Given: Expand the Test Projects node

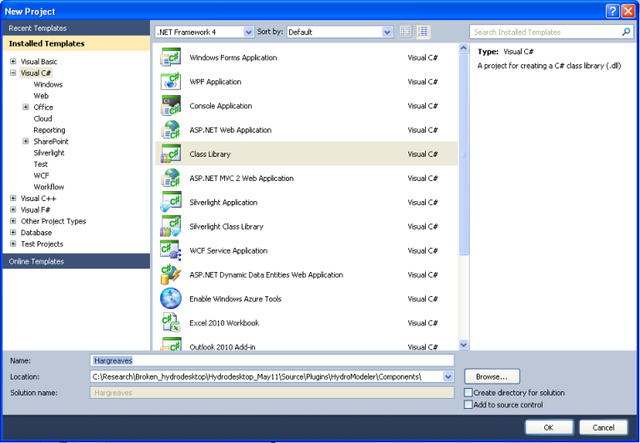Looking at the screenshot, I should pos(13,244).
